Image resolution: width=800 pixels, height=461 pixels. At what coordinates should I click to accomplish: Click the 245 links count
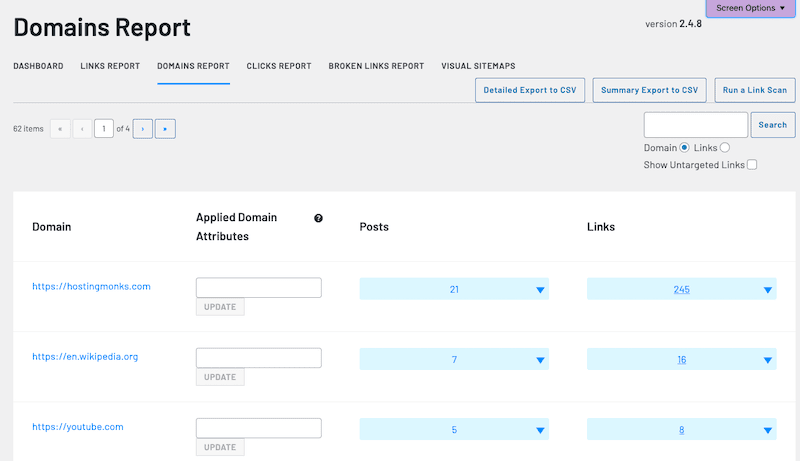[682, 290]
